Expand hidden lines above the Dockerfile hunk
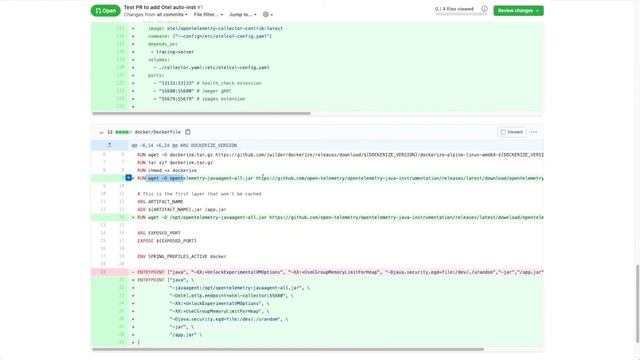The height and width of the screenshot is (360, 640). click(109, 145)
